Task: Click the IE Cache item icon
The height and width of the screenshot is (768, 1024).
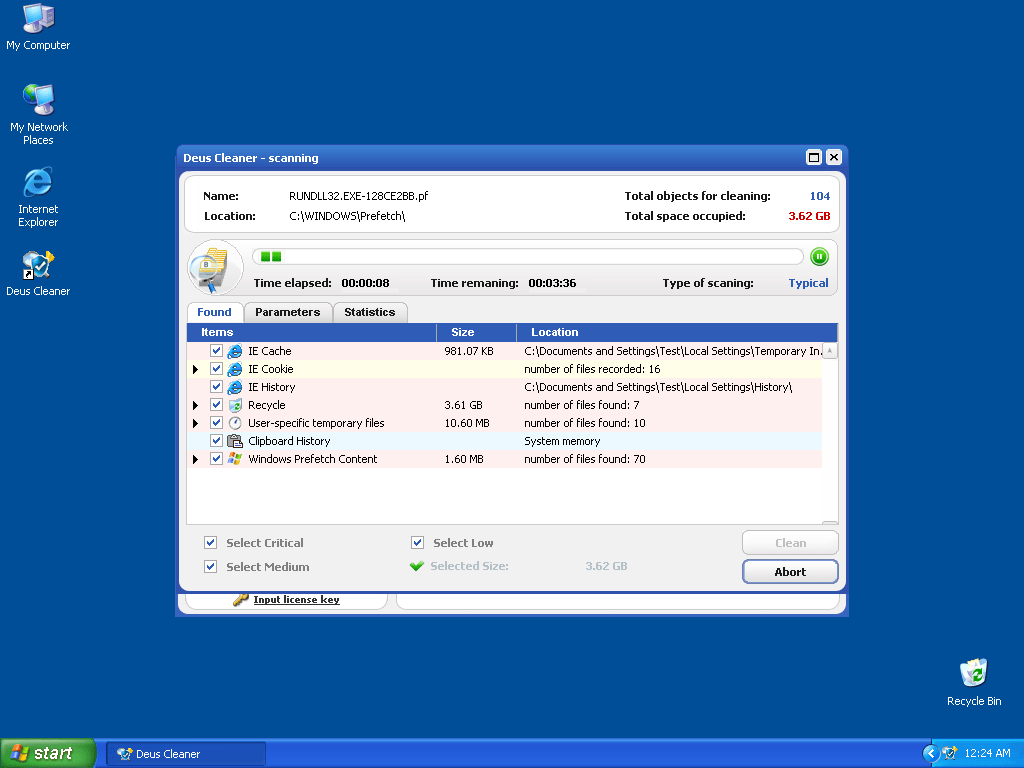Action: (x=235, y=351)
